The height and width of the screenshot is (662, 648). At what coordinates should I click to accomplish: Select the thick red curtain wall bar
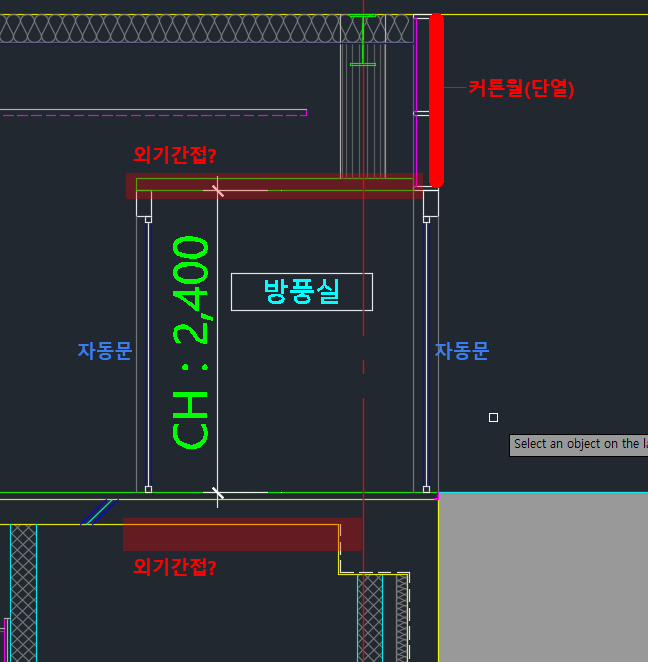436,100
